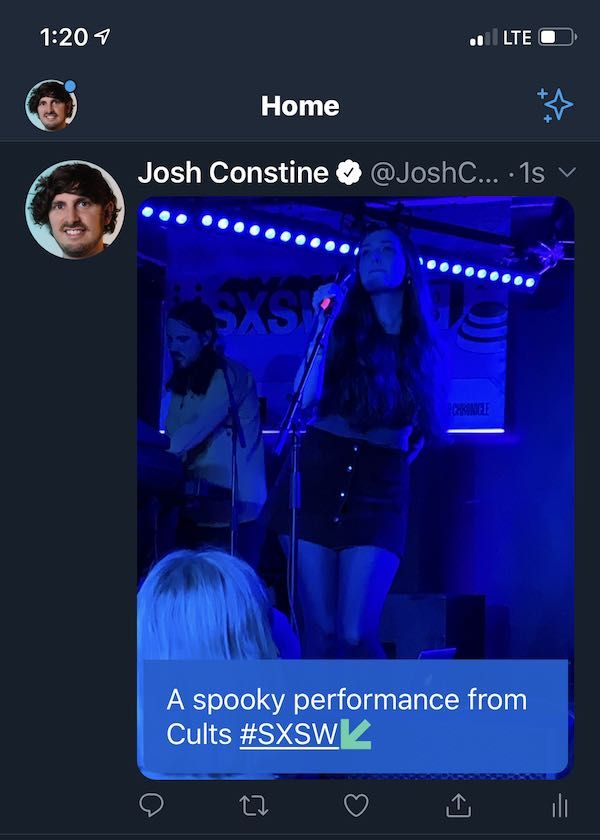Screen dimensions: 600x840
Task: Tap the reply speech bubble icon
Action: pos(151,805)
